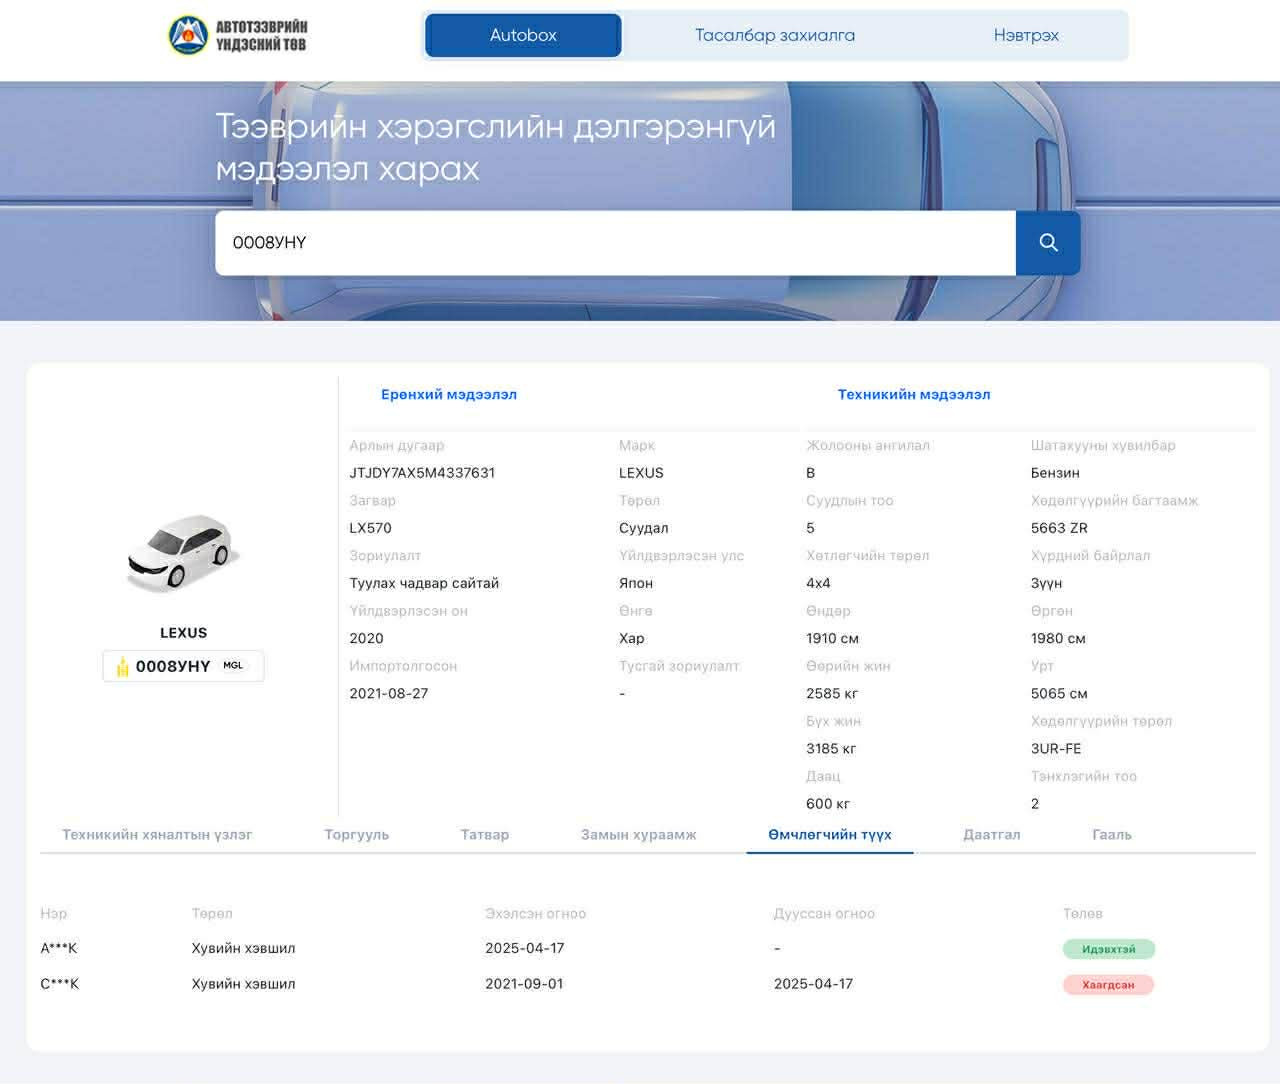Switch to the Торгууль tab
This screenshot has width=1280, height=1084.
[x=356, y=834]
